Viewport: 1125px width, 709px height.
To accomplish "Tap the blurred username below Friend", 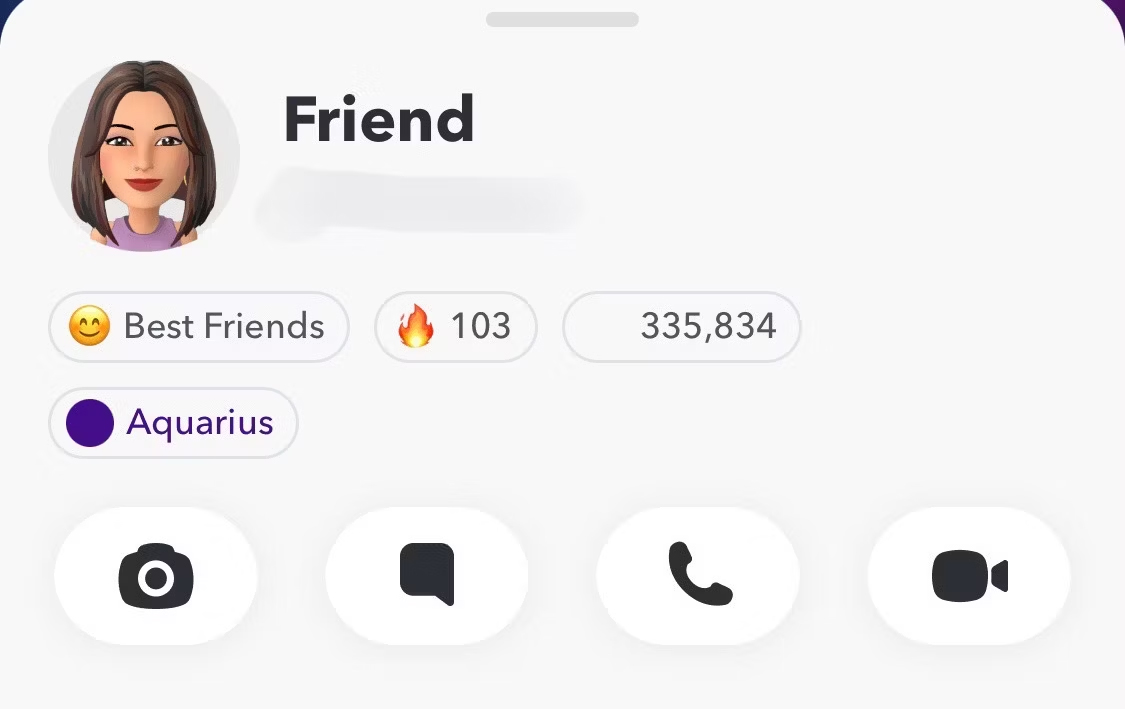I will [x=420, y=201].
